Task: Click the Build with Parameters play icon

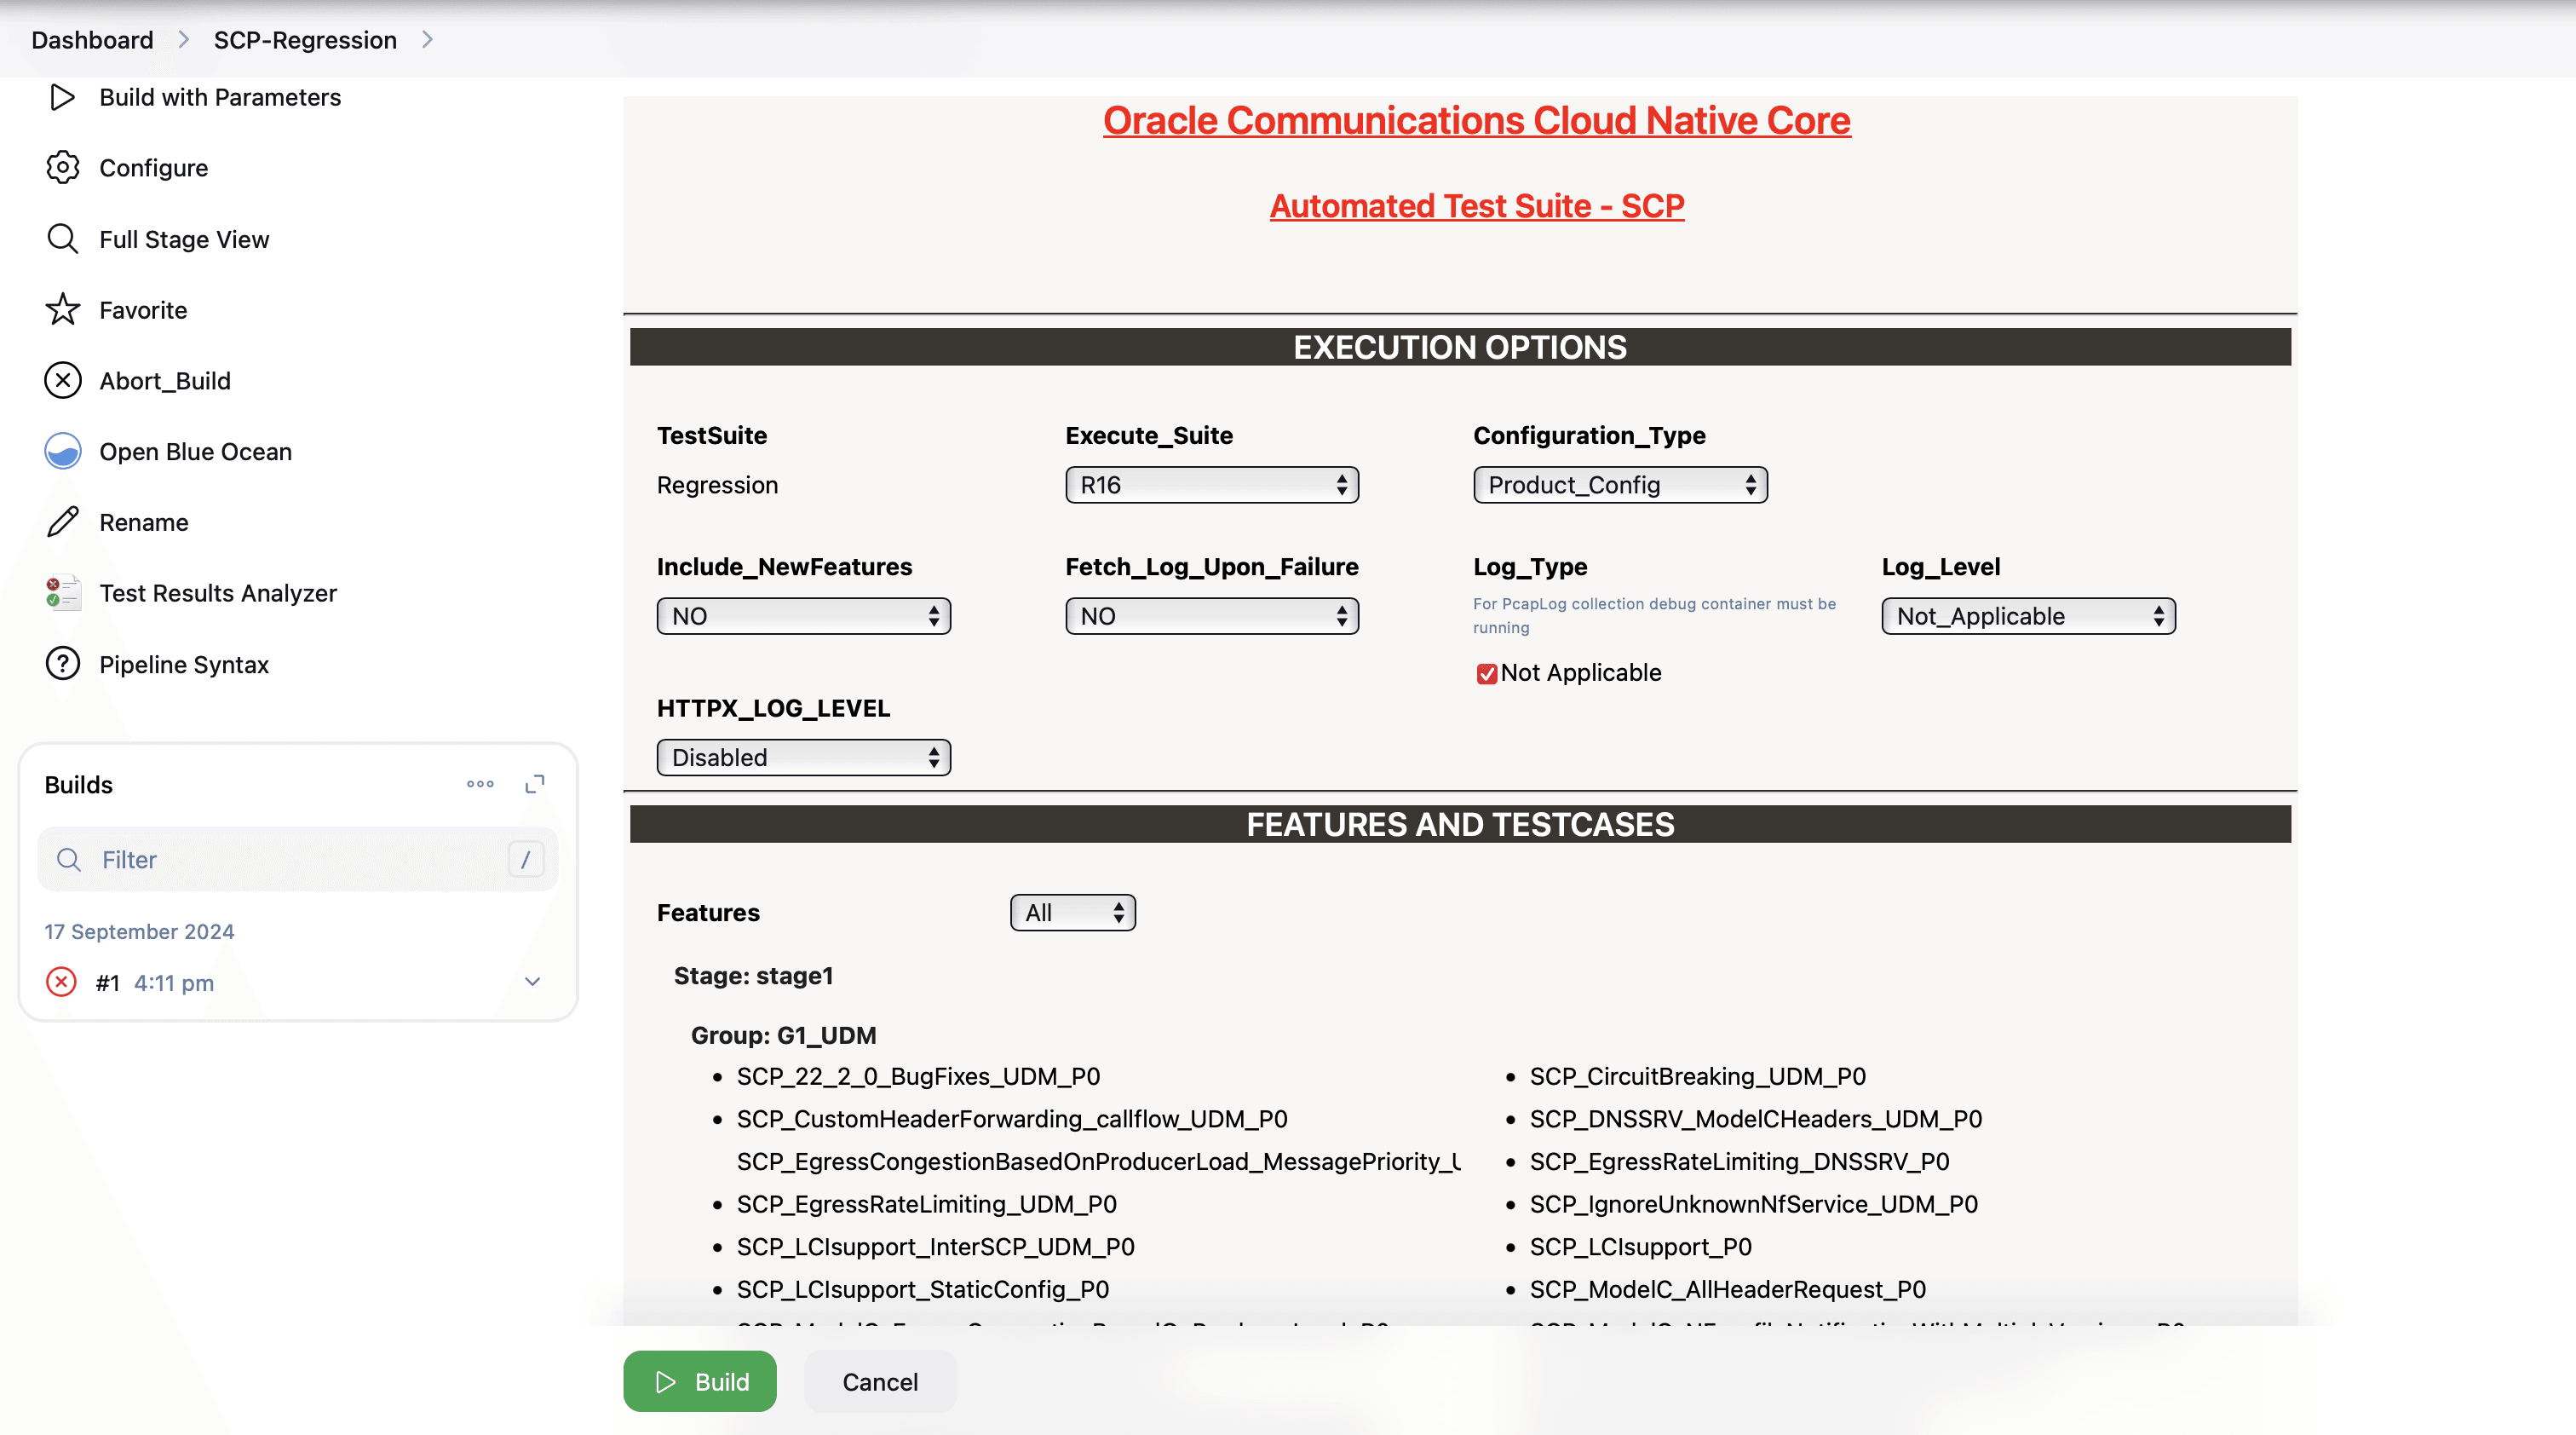Action: 62,97
